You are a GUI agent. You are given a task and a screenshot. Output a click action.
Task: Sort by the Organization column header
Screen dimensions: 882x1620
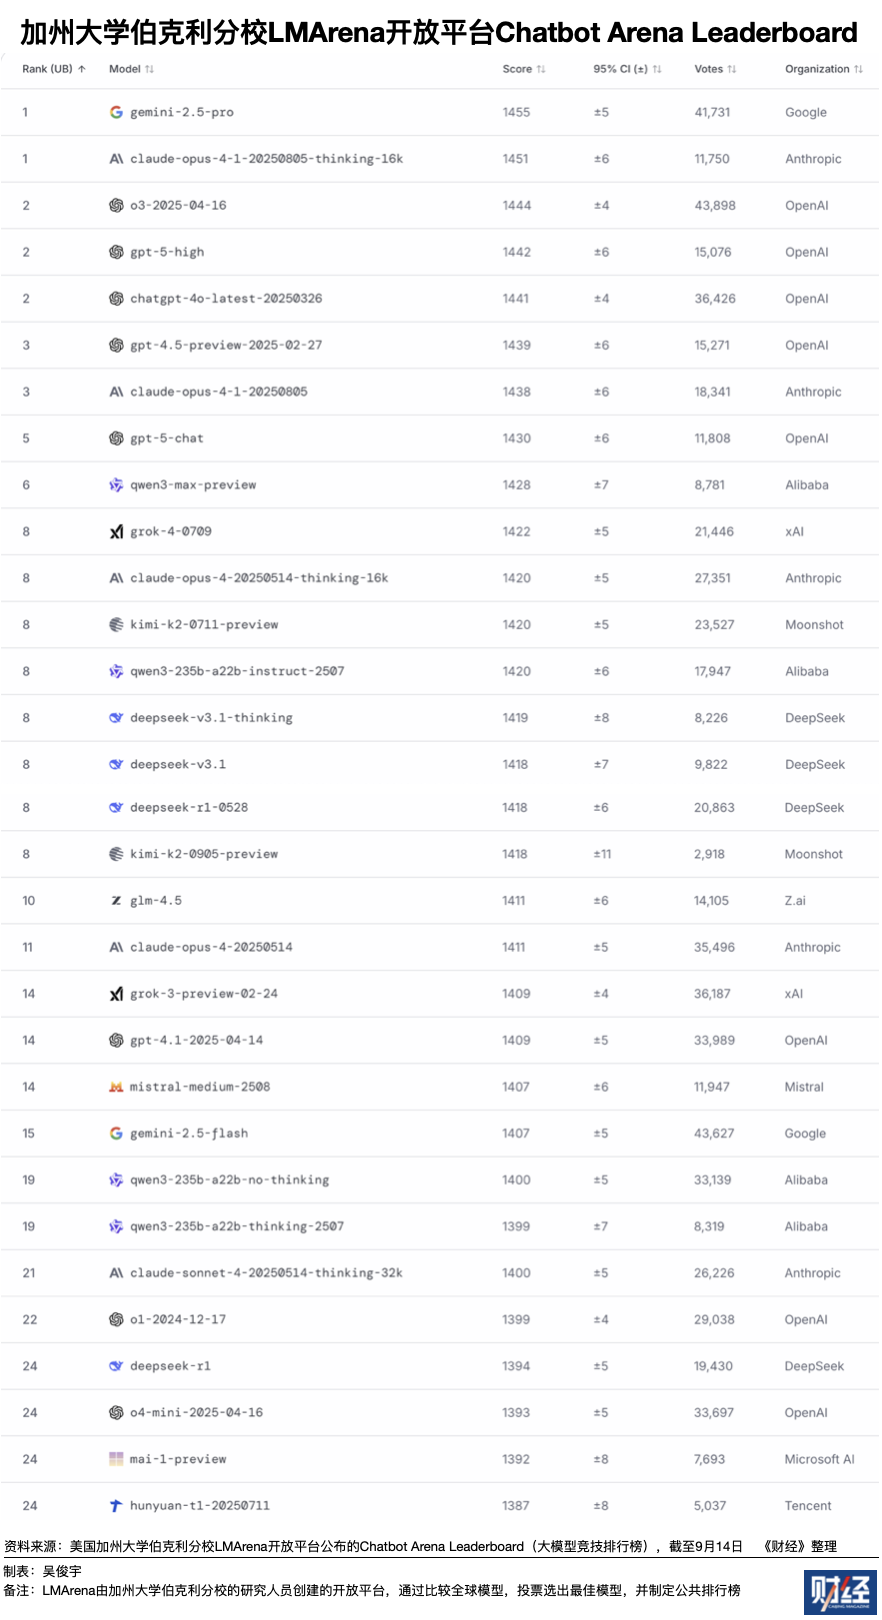coord(824,69)
